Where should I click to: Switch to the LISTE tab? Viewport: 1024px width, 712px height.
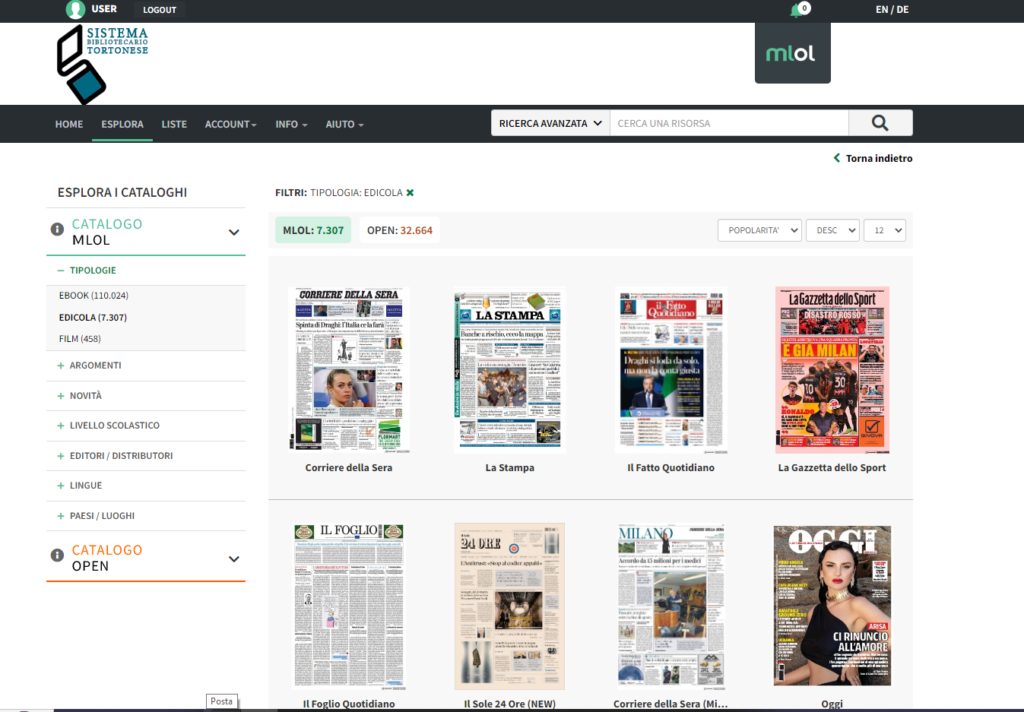[174, 124]
